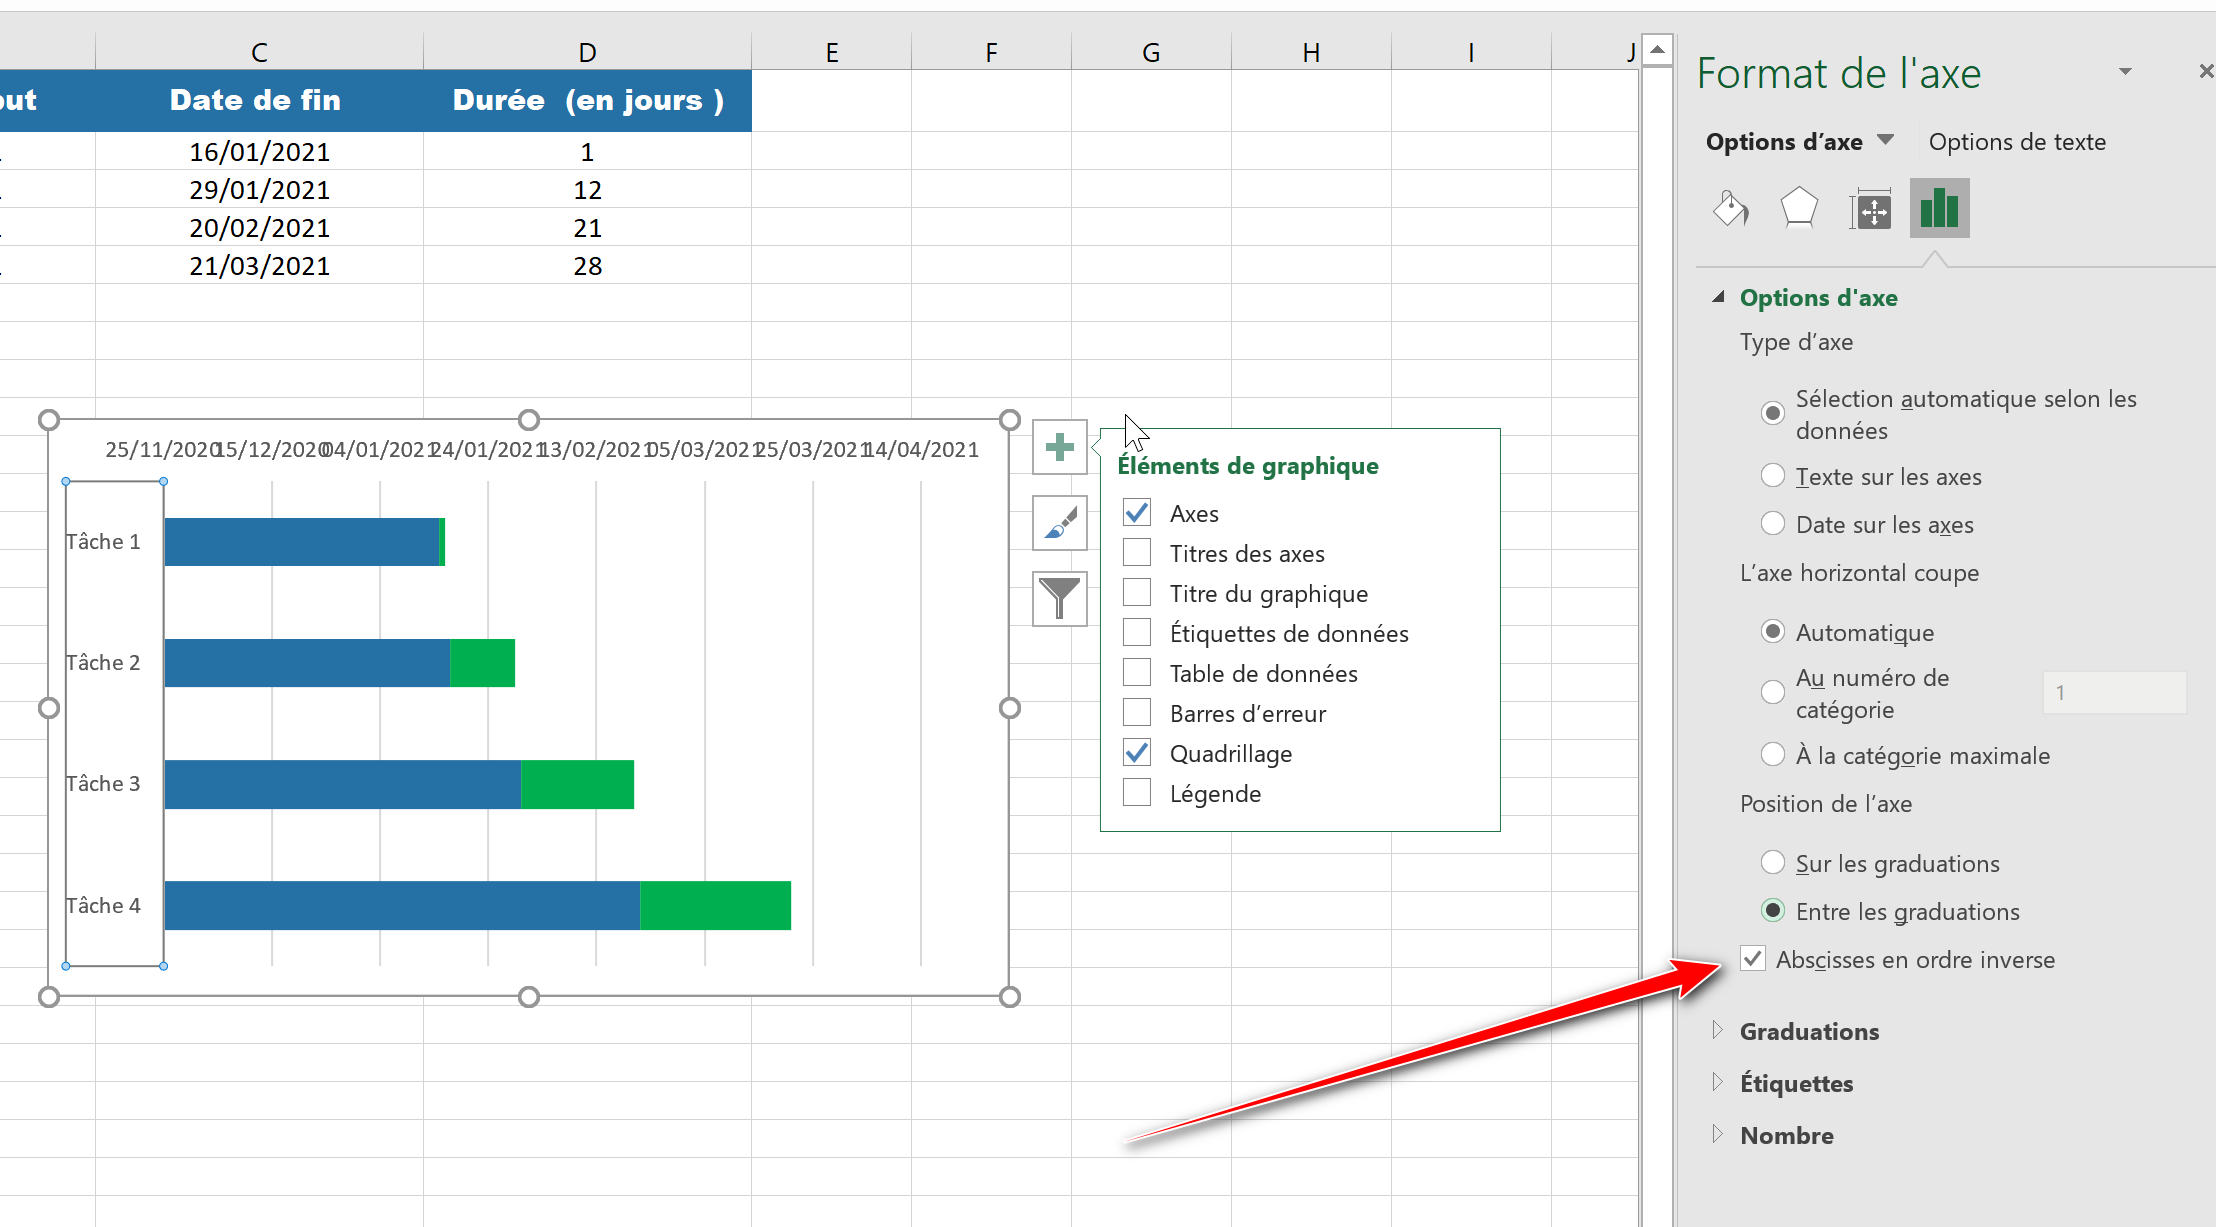Select duration cell showing 28
The height and width of the screenshot is (1227, 2216).
(587, 265)
